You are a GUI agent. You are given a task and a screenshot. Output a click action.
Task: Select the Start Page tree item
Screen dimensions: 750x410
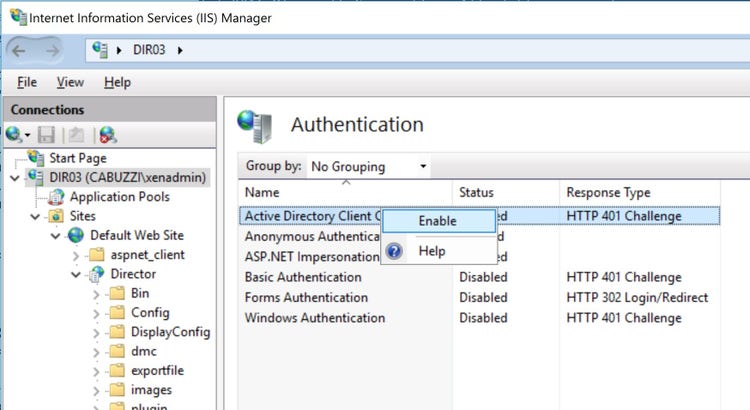click(x=78, y=158)
